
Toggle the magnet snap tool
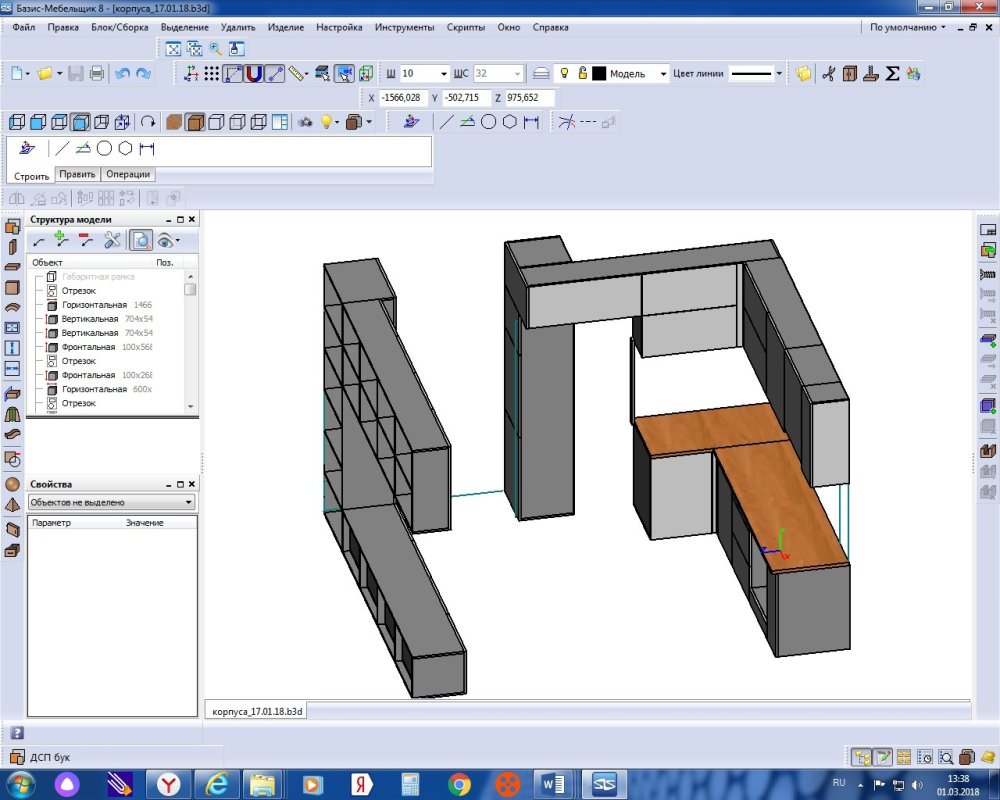coord(254,74)
